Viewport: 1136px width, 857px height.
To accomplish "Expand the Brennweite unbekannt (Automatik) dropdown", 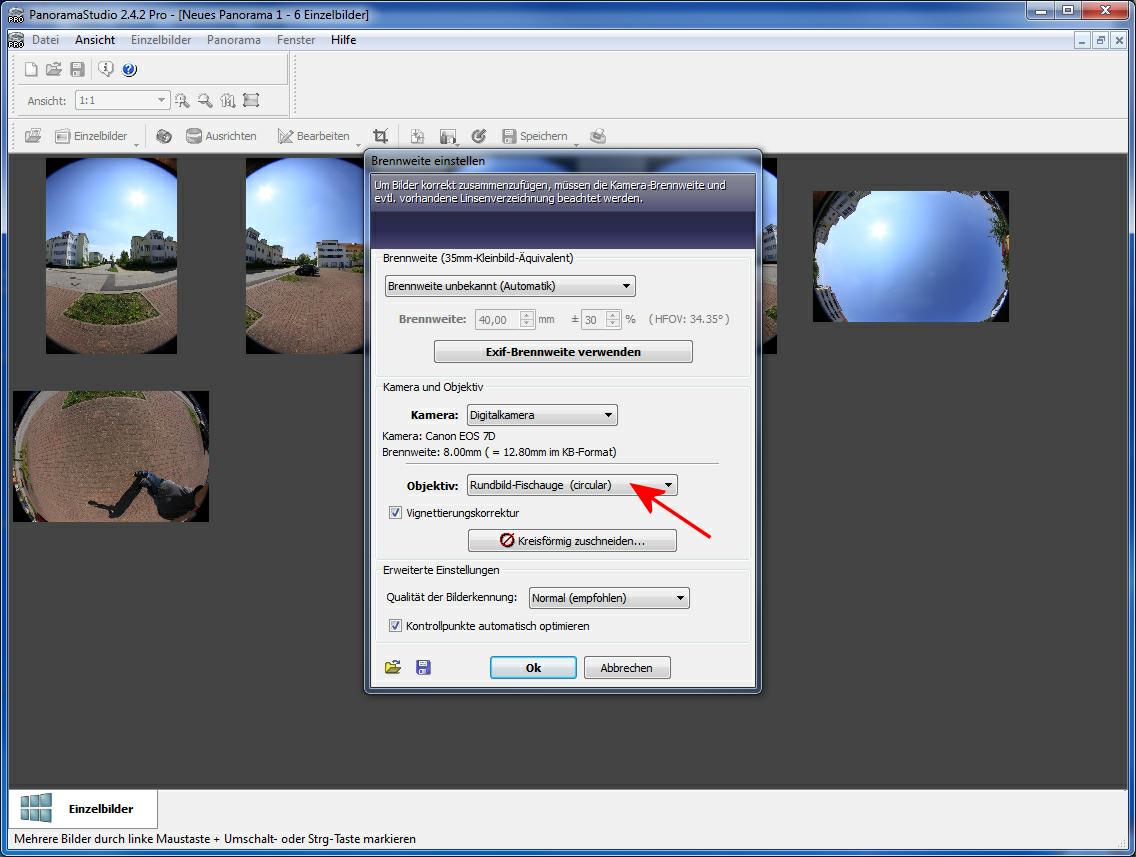I will click(510, 286).
